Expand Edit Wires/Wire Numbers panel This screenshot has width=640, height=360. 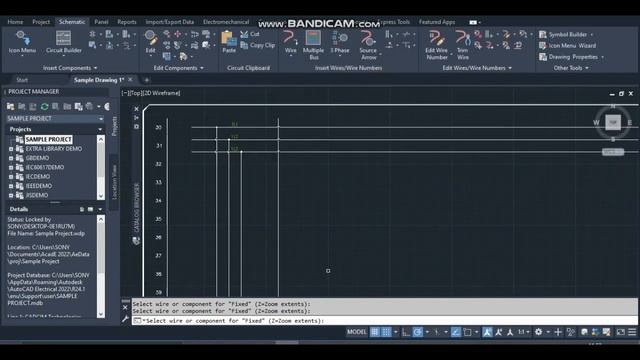coord(477,68)
